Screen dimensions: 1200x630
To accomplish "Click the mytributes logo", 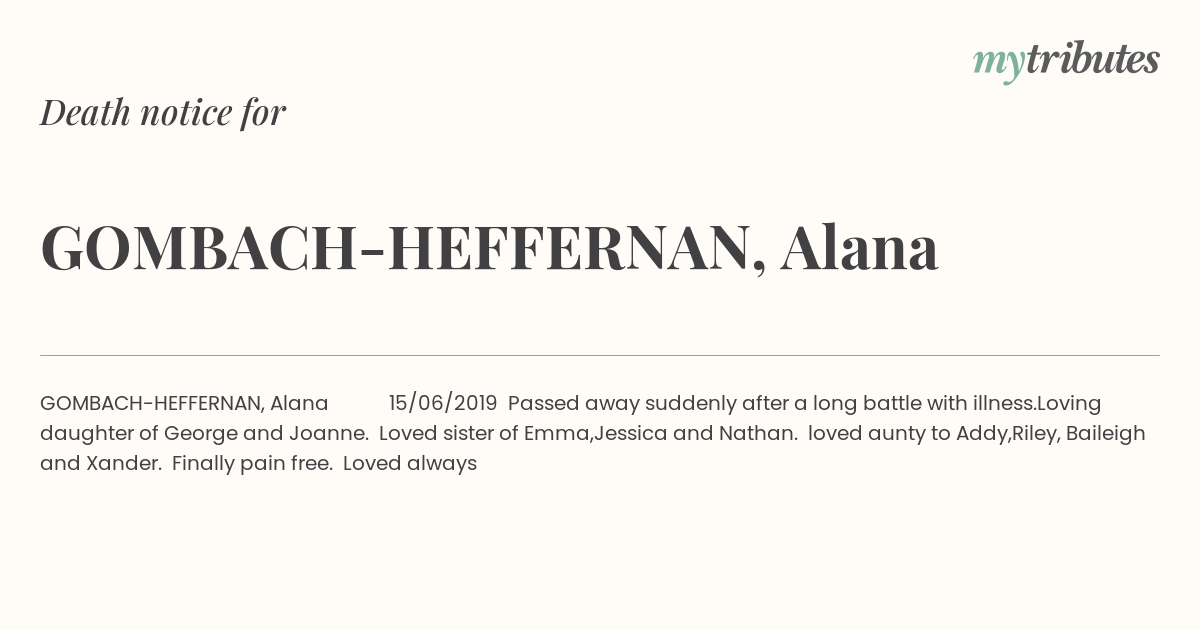I will point(1066,61).
